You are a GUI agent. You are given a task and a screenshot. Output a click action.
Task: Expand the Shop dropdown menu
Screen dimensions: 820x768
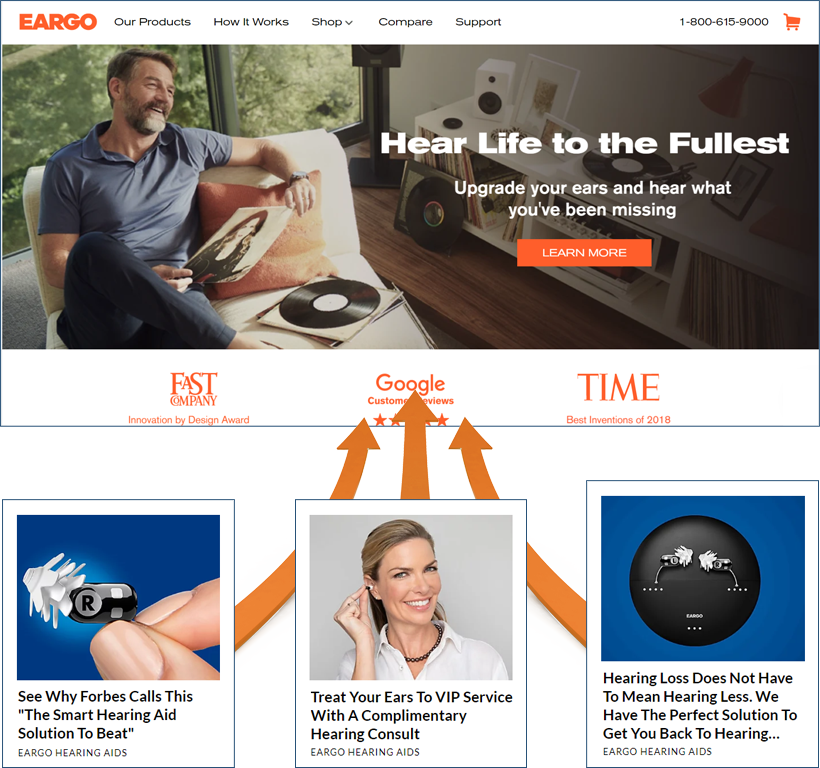(x=332, y=22)
